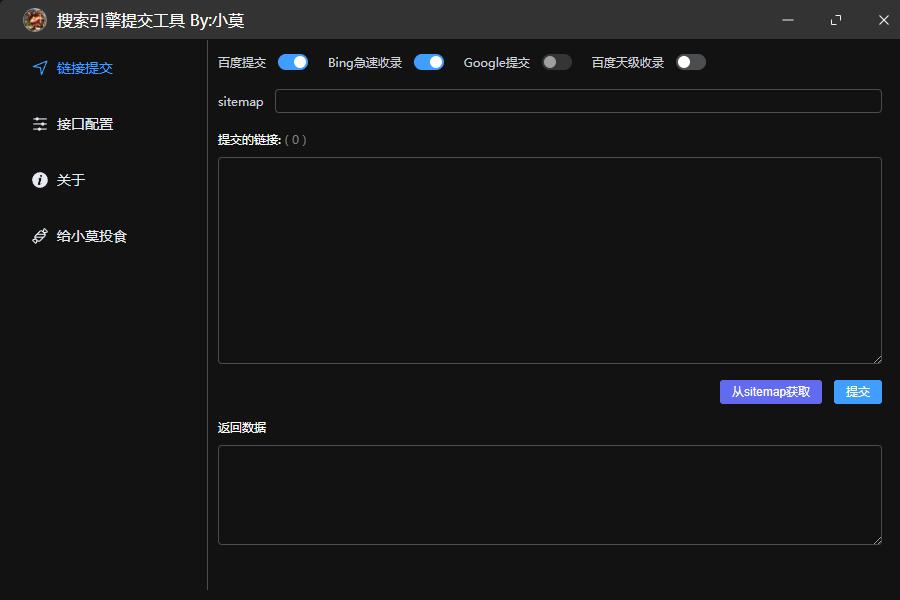Click inside the 提交的链接 text area
This screenshot has height=600, width=900.
coord(549,260)
